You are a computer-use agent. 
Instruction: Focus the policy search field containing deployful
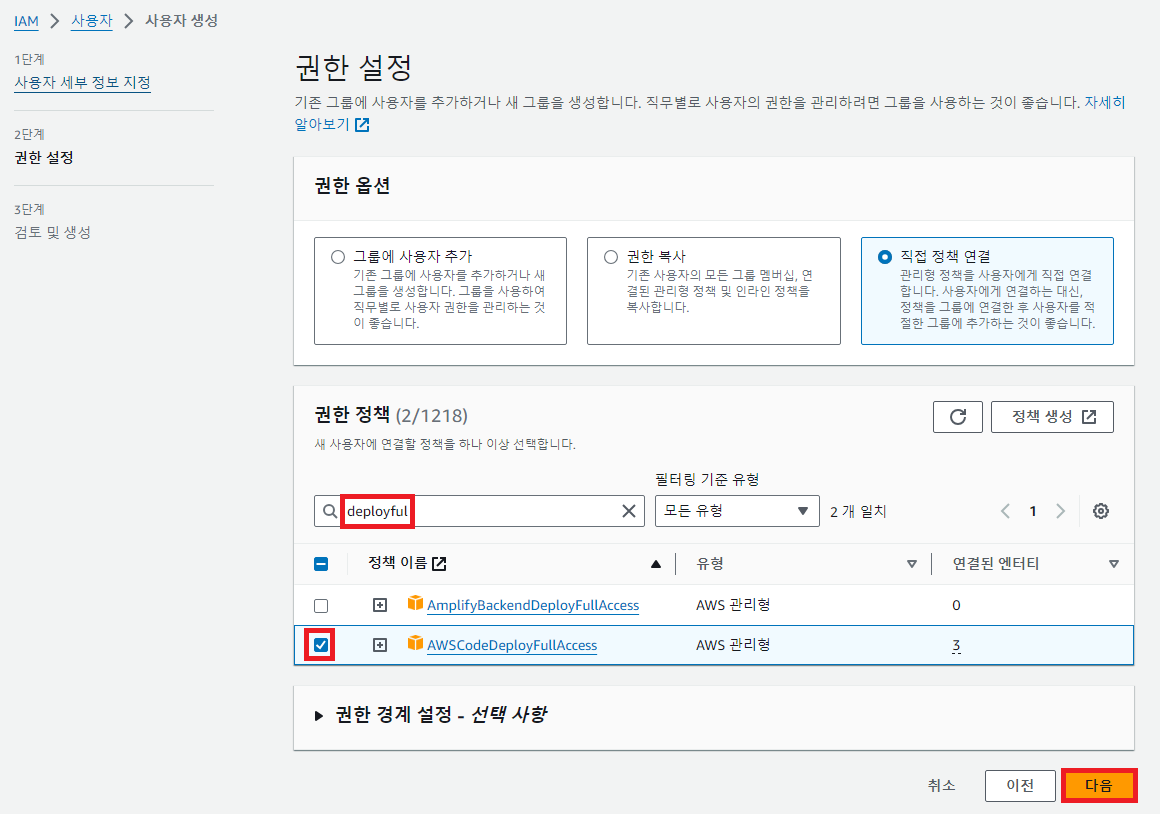click(x=479, y=511)
